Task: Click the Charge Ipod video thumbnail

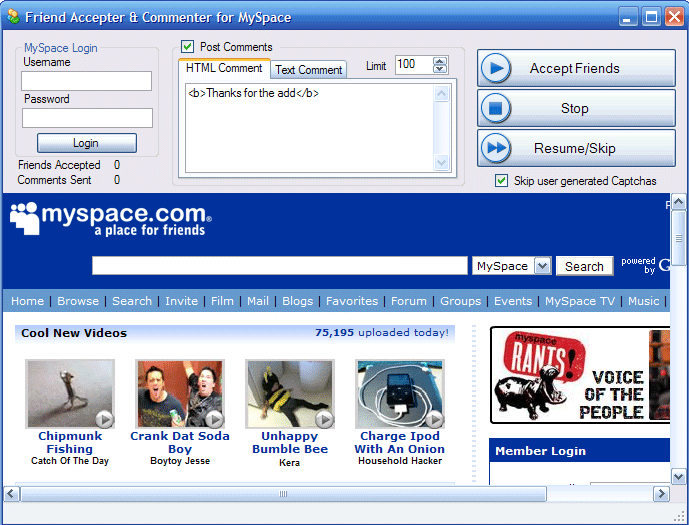Action: tap(400, 394)
